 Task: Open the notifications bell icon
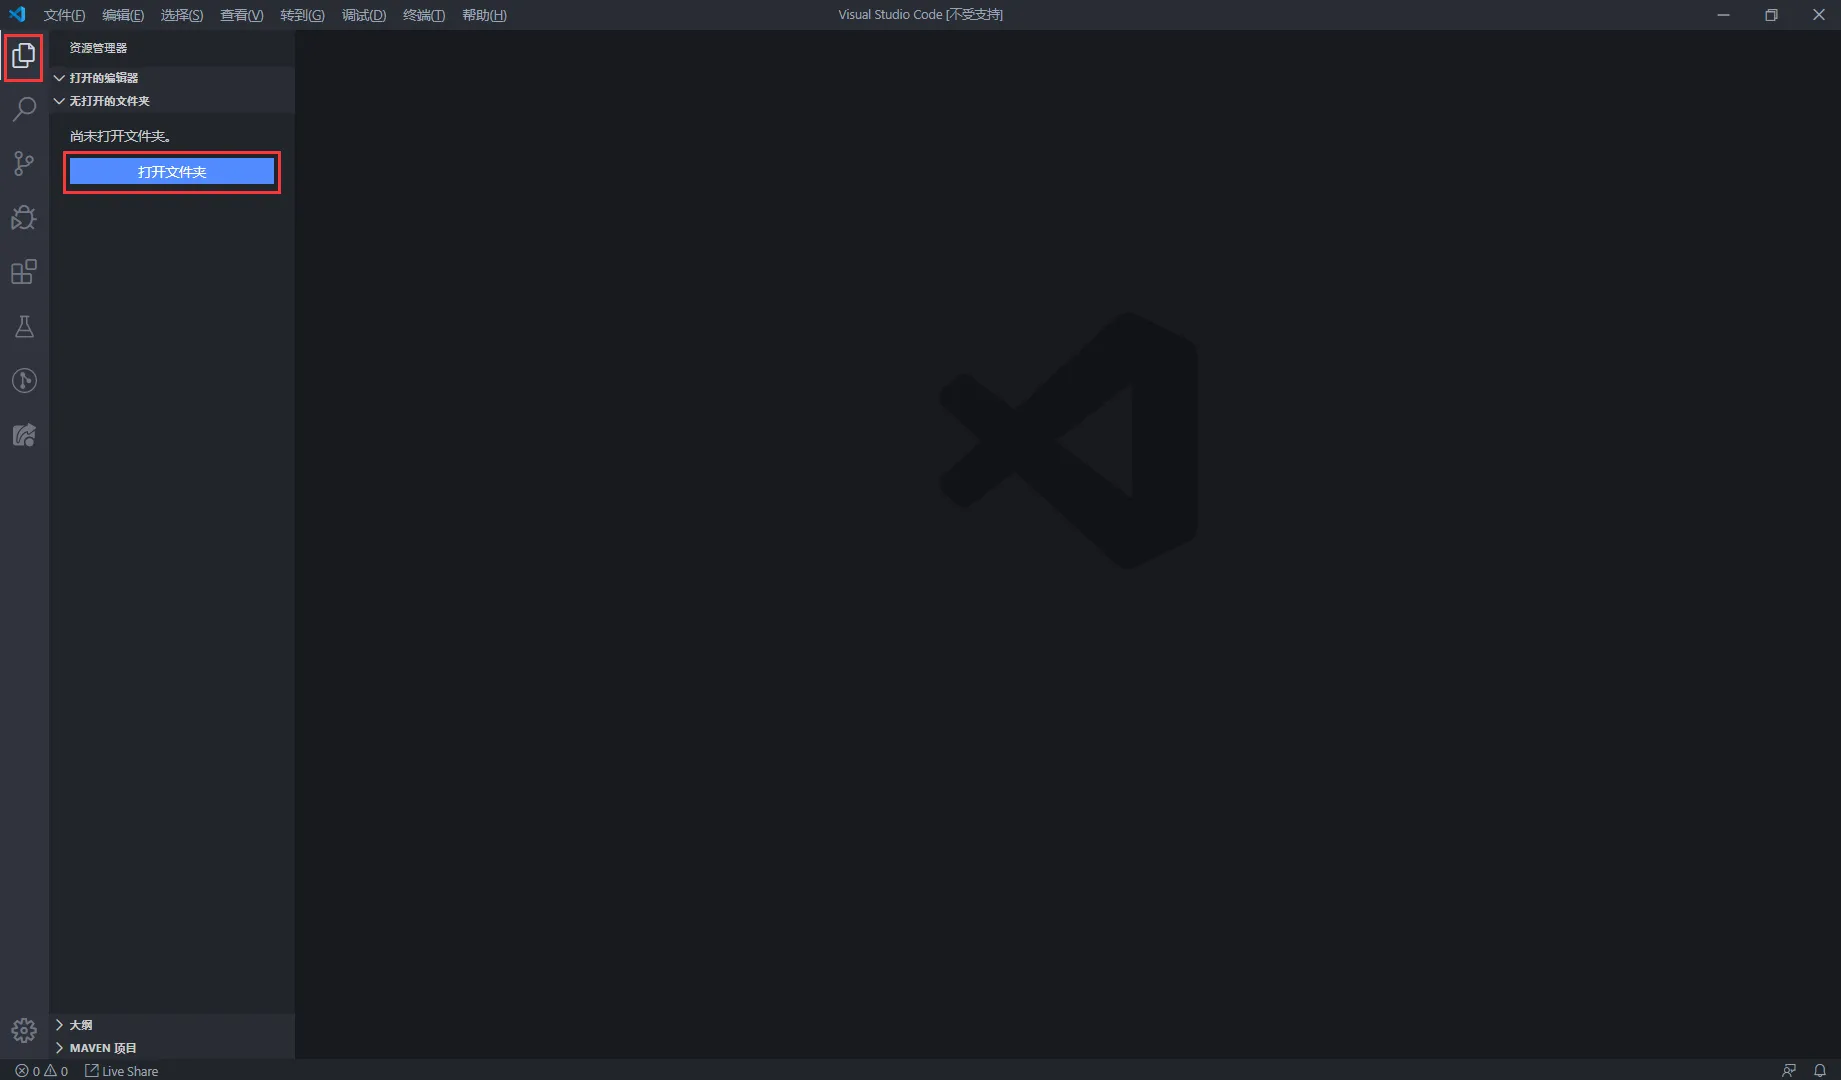pyautogui.click(x=1820, y=1070)
